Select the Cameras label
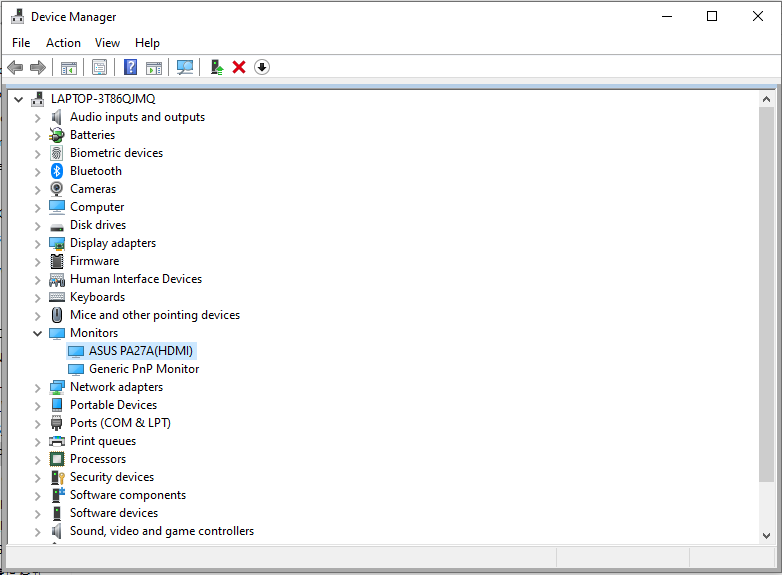The width and height of the screenshot is (782, 575). (93, 189)
